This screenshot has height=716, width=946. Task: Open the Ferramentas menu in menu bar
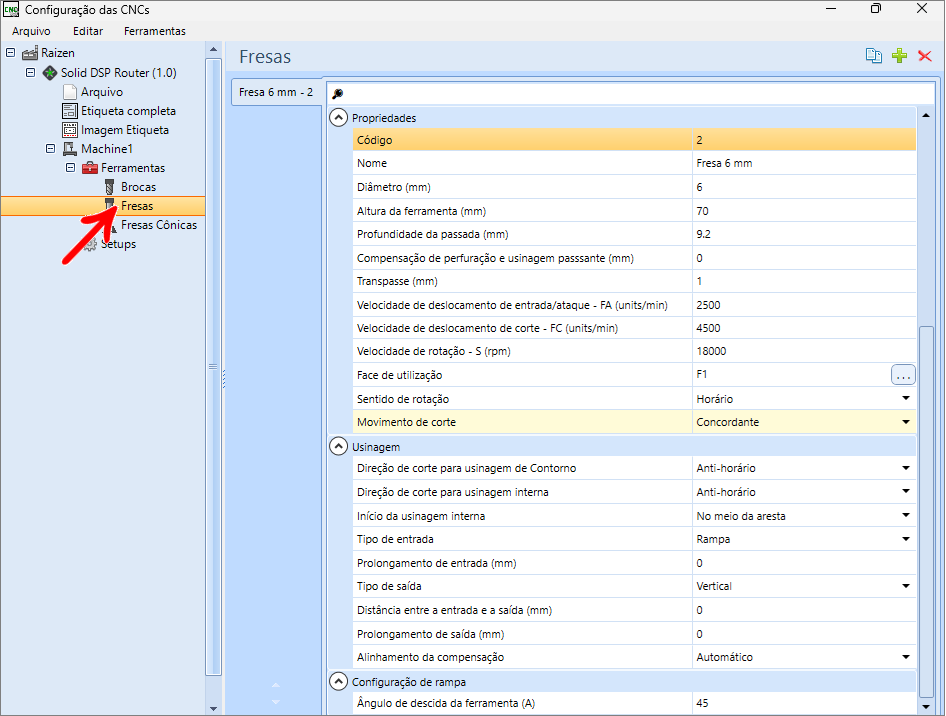pos(155,31)
